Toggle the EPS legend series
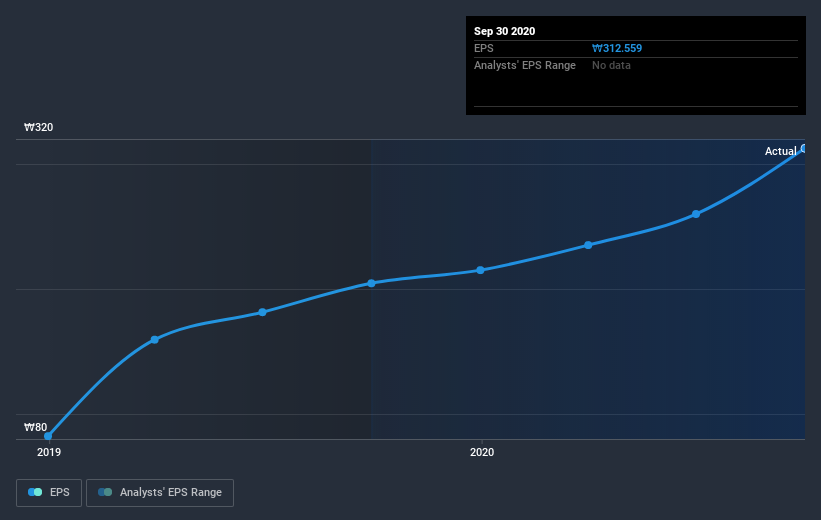Screen dimensions: 821x520 [x=49, y=493]
